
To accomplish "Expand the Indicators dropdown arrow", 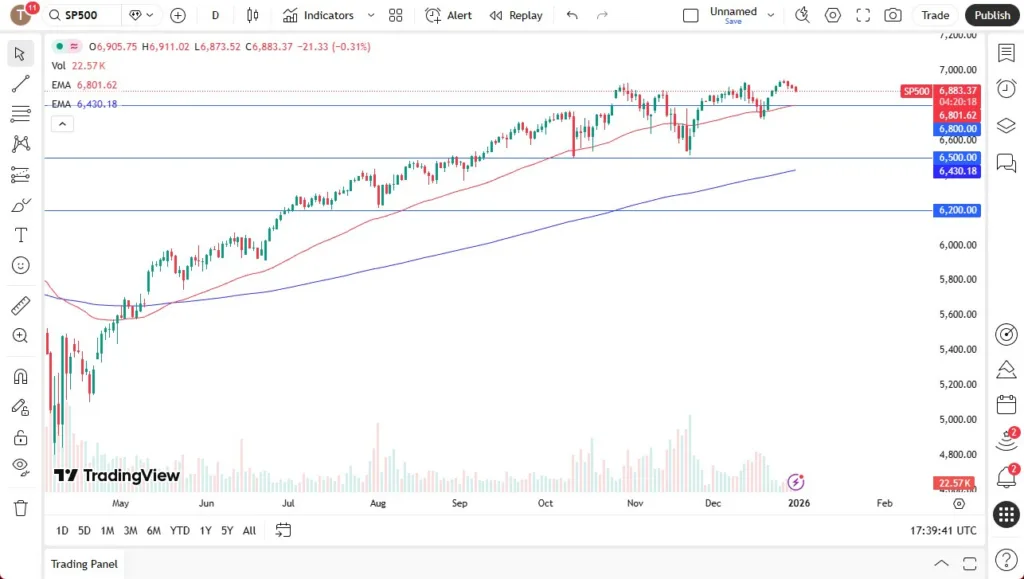I will click(x=369, y=15).
